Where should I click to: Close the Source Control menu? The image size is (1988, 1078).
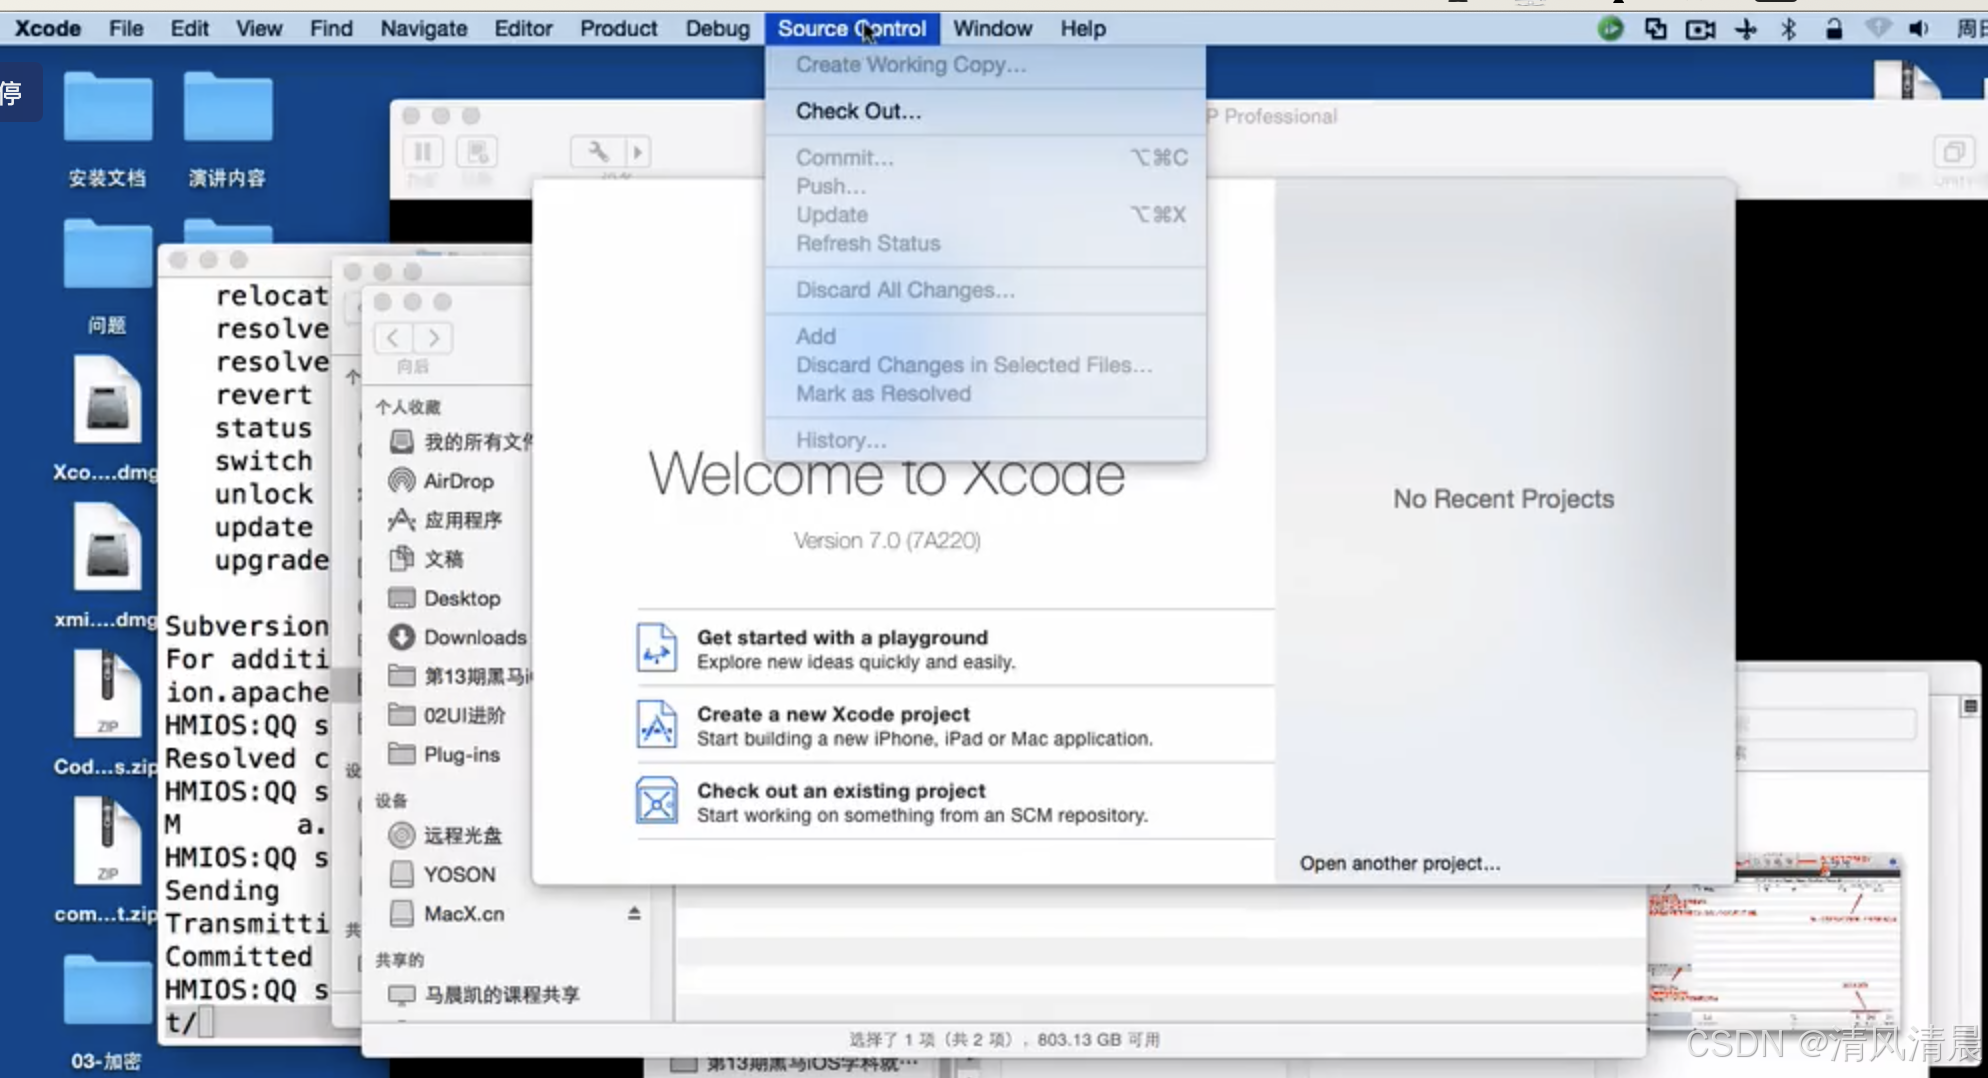coord(852,28)
